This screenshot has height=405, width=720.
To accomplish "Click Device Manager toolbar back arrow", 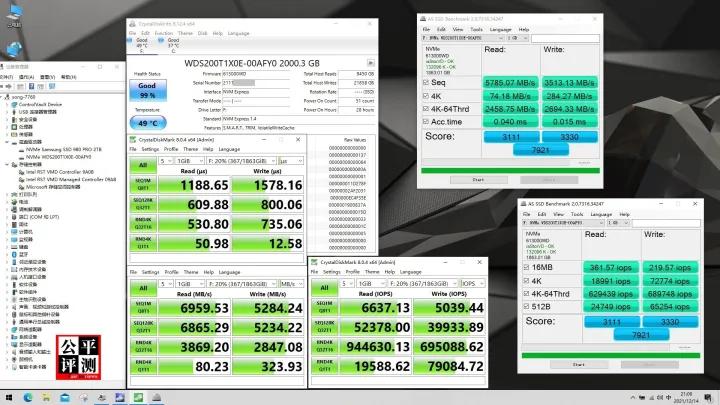I will tap(3, 86).
